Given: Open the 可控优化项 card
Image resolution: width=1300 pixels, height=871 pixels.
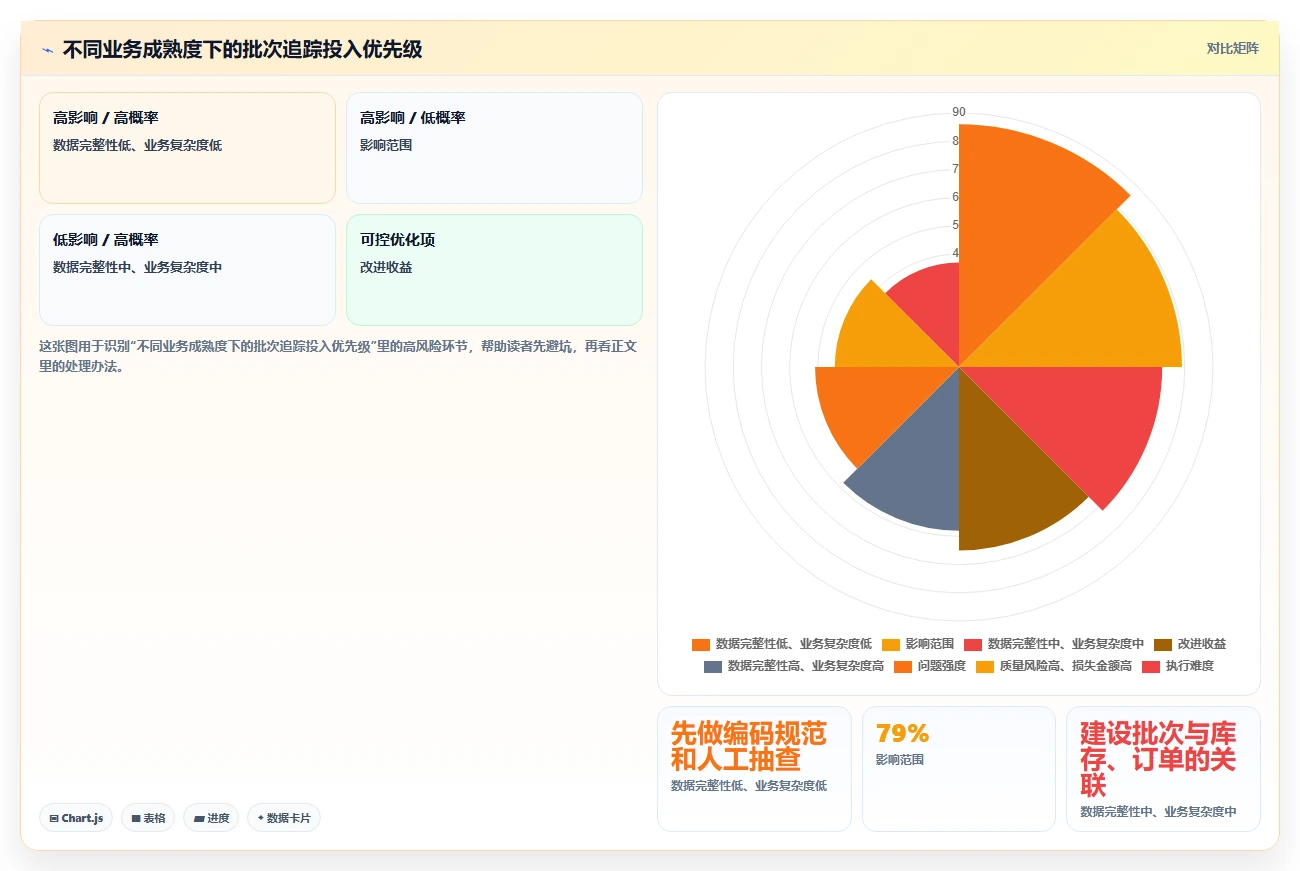Looking at the screenshot, I should click(x=494, y=270).
